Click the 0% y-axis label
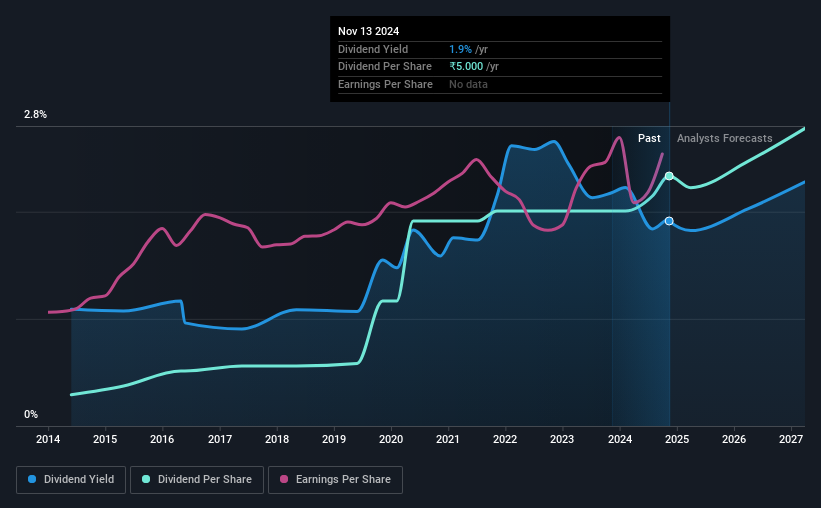 coord(31,415)
